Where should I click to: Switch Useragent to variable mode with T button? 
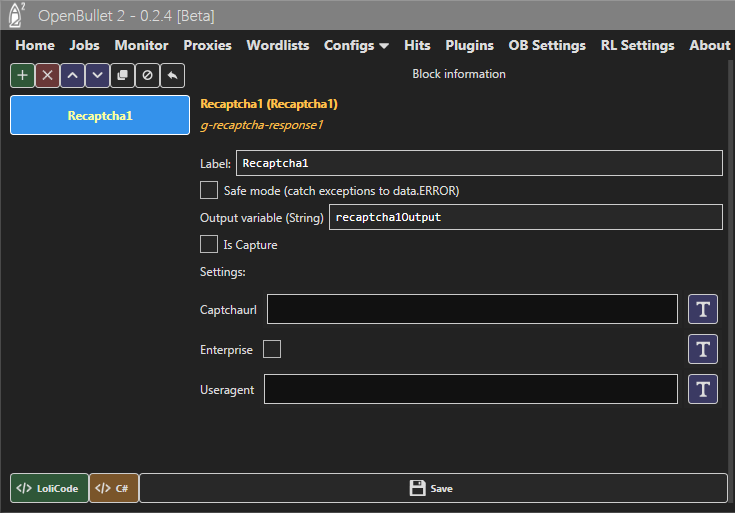[703, 389]
